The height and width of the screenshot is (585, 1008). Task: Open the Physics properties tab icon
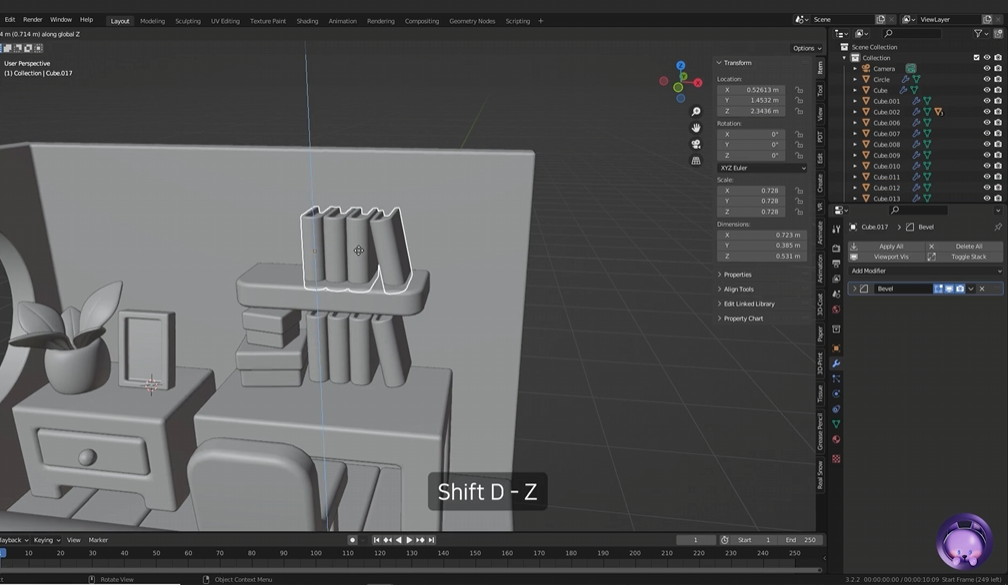(x=836, y=394)
